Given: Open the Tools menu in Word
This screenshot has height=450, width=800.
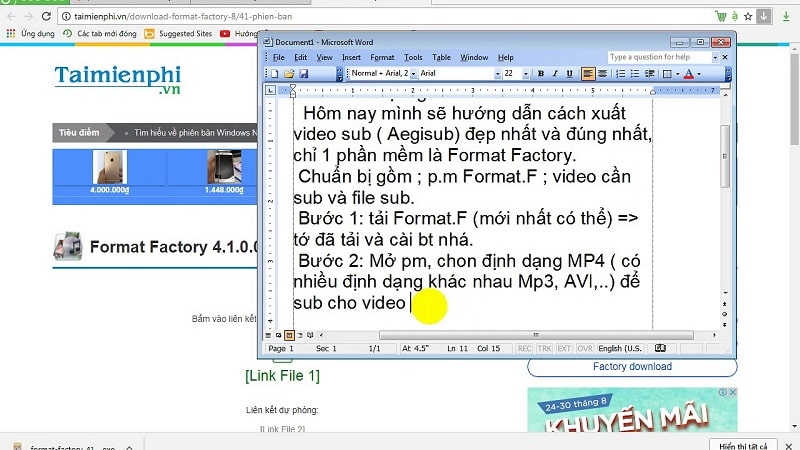Looking at the screenshot, I should click(413, 57).
